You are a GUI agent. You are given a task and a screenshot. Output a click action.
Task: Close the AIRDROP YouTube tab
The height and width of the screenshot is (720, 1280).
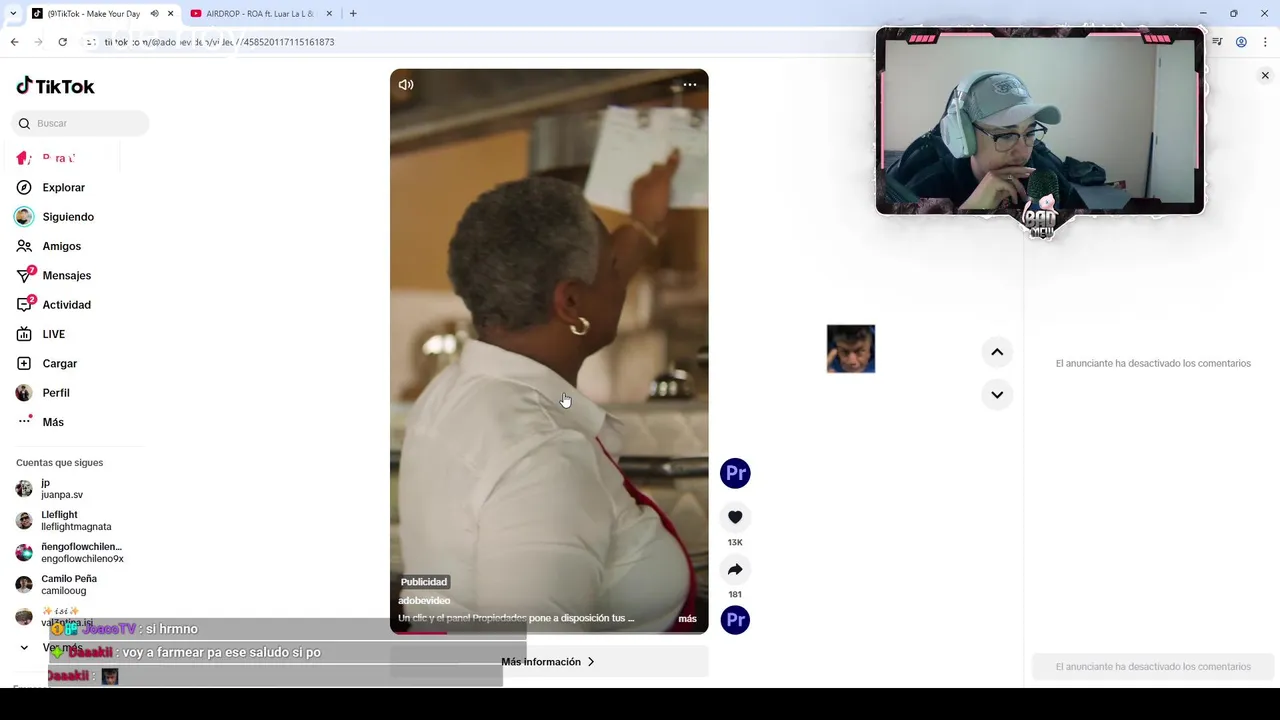(x=328, y=14)
